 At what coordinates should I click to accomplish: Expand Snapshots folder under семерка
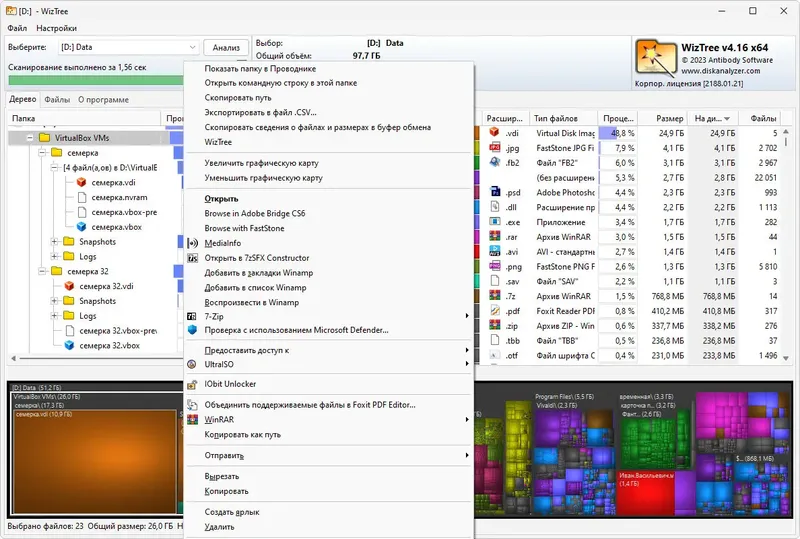tap(55, 241)
